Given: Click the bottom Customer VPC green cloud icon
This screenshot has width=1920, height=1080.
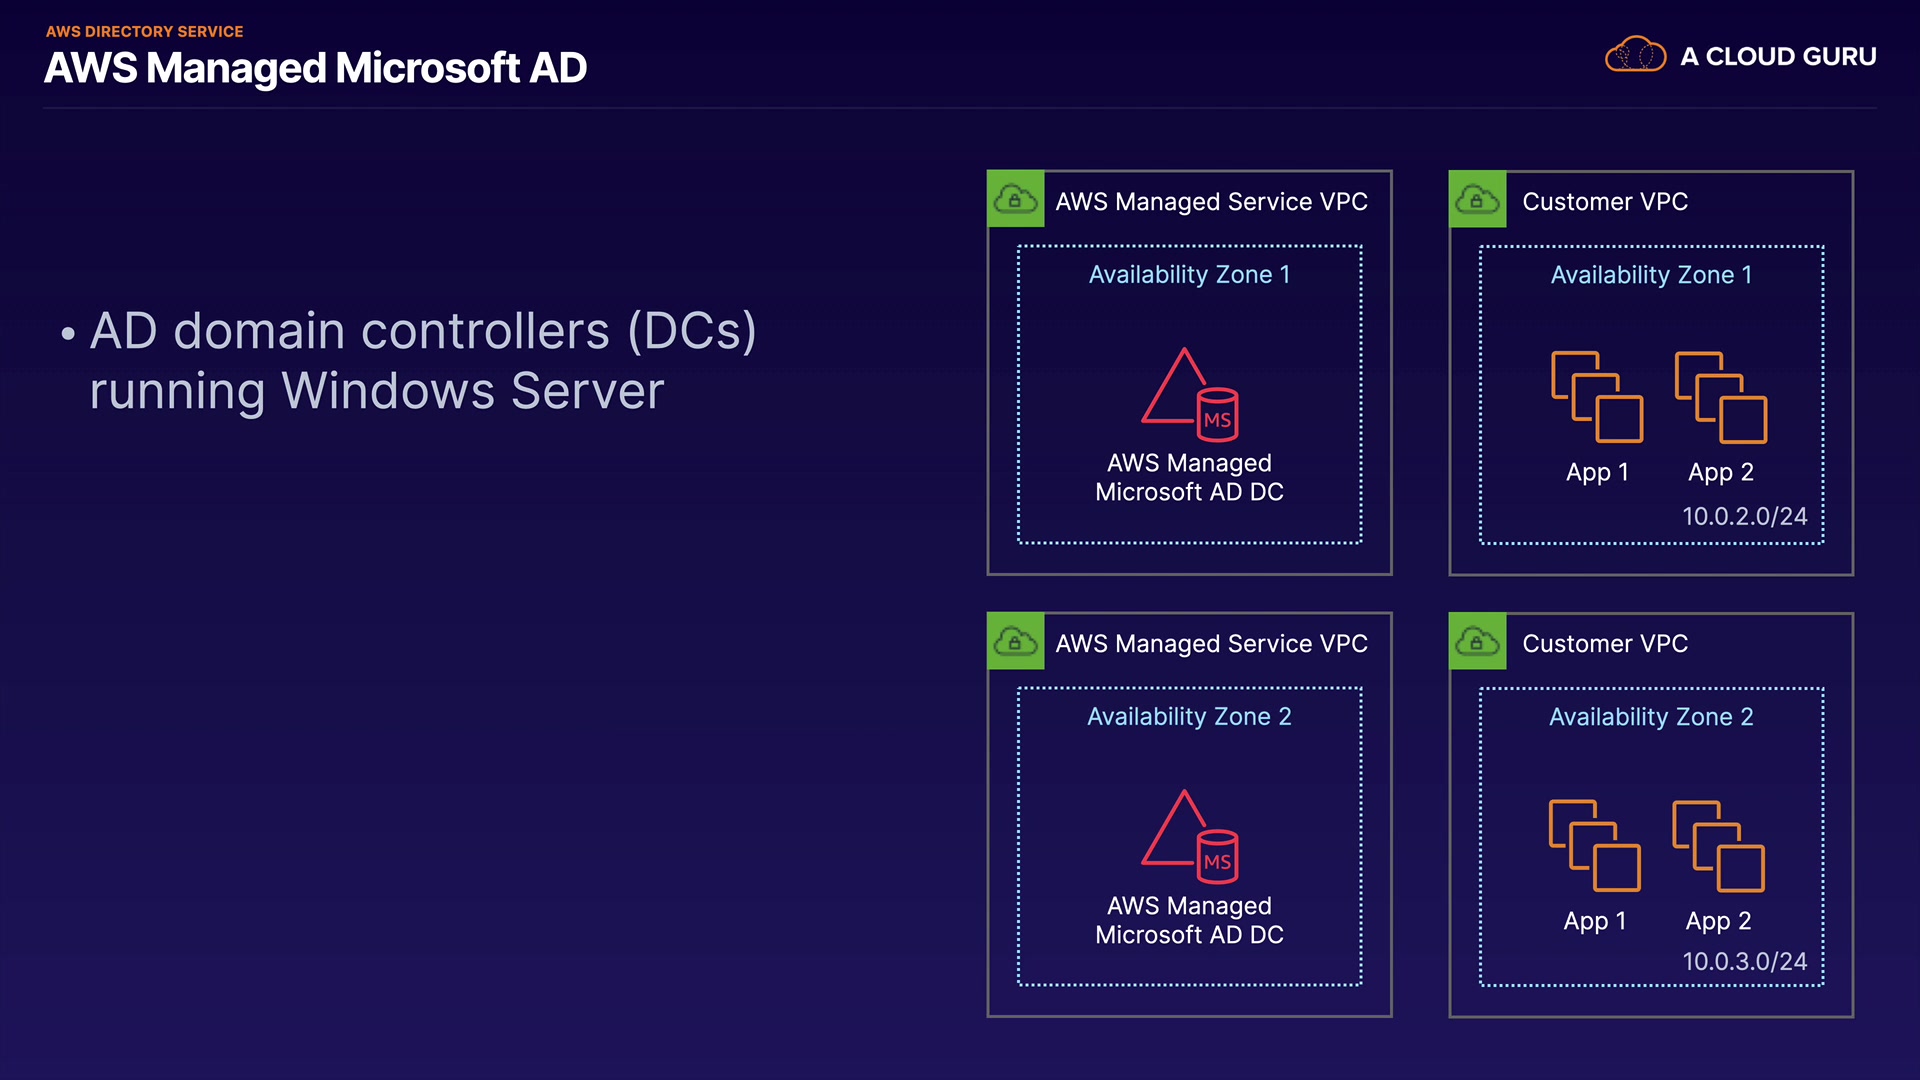Looking at the screenshot, I should (x=1477, y=642).
